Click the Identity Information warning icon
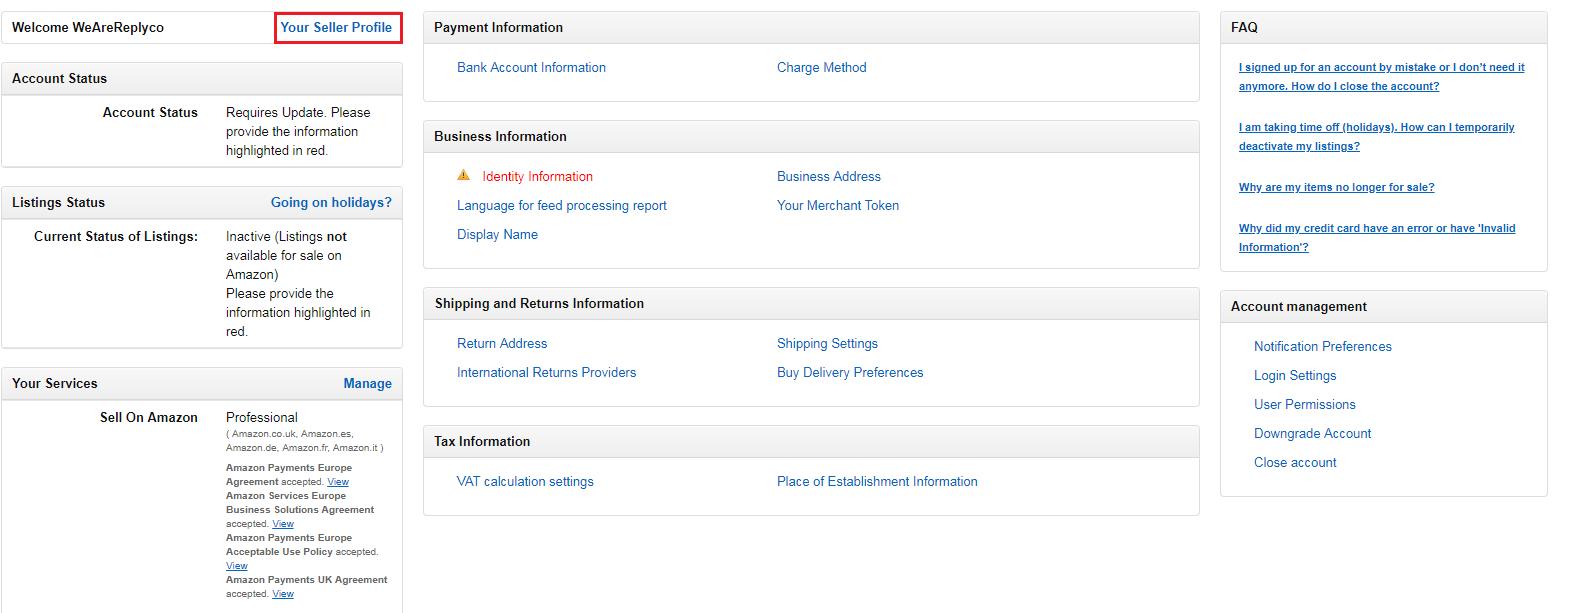 (x=463, y=175)
